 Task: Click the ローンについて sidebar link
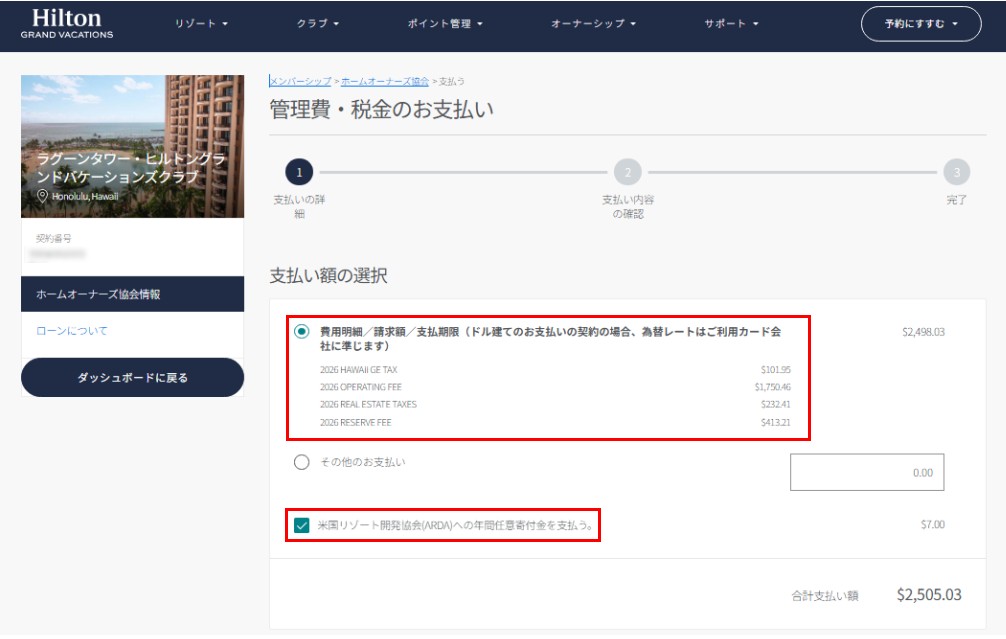click(x=72, y=331)
